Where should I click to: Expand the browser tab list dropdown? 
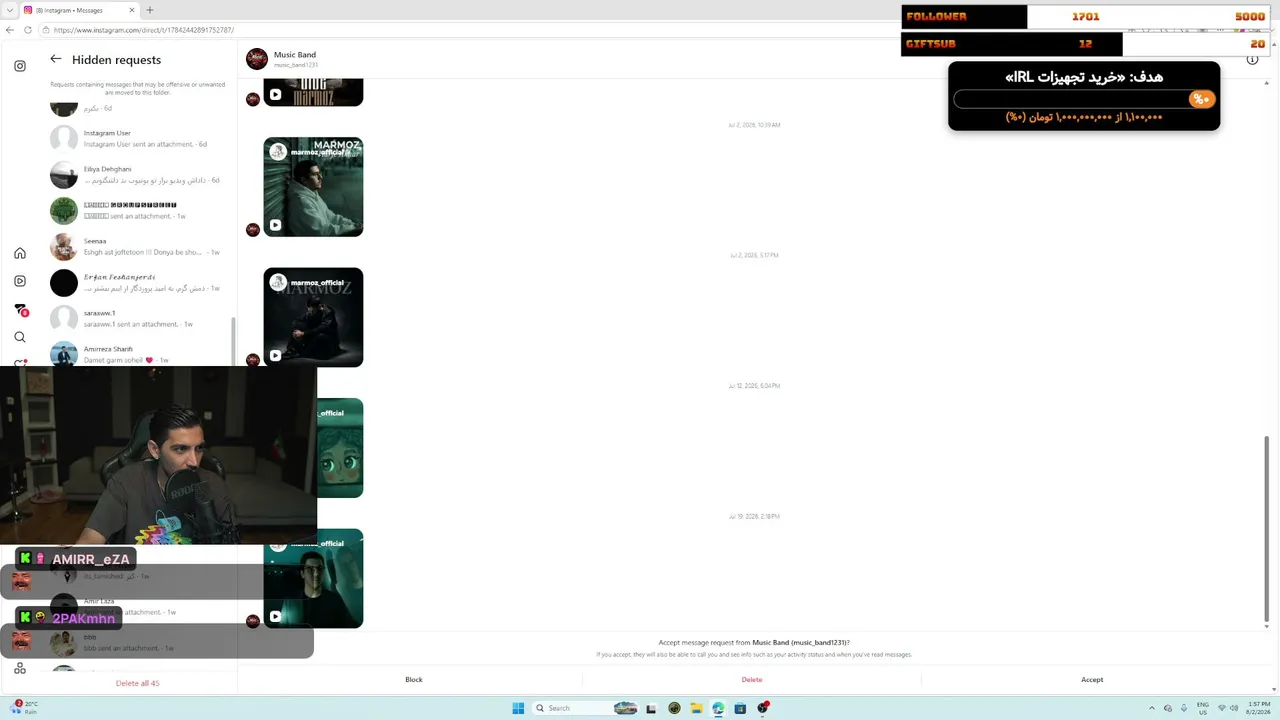click(x=10, y=10)
